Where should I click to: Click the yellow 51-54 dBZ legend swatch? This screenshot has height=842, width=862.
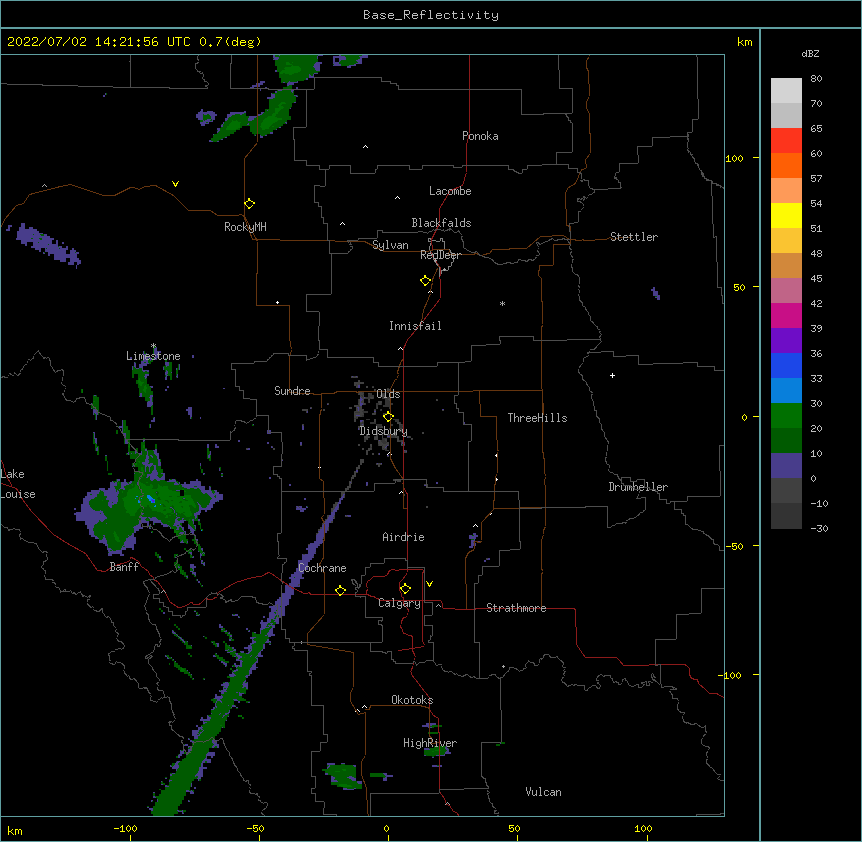786,216
